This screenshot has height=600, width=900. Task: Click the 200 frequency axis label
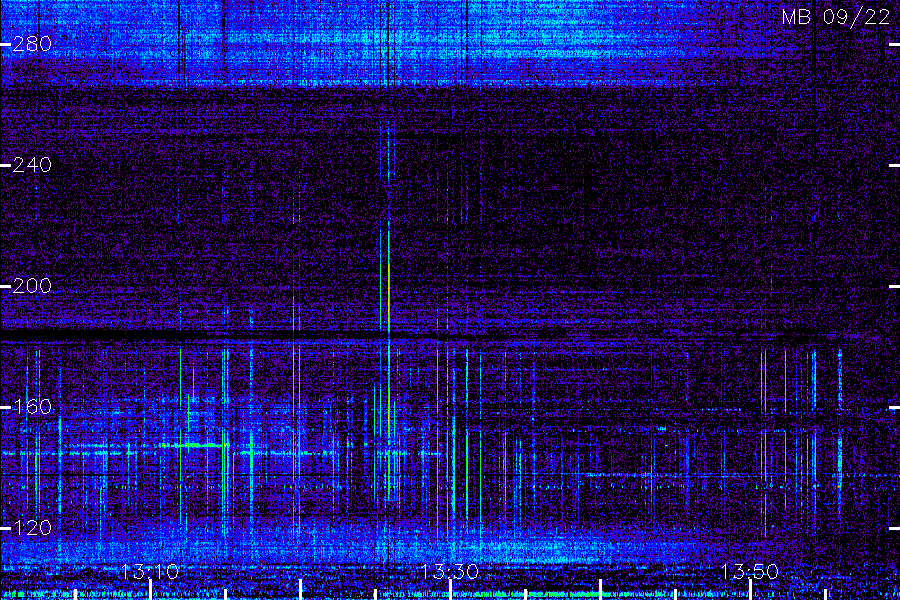click(32, 286)
